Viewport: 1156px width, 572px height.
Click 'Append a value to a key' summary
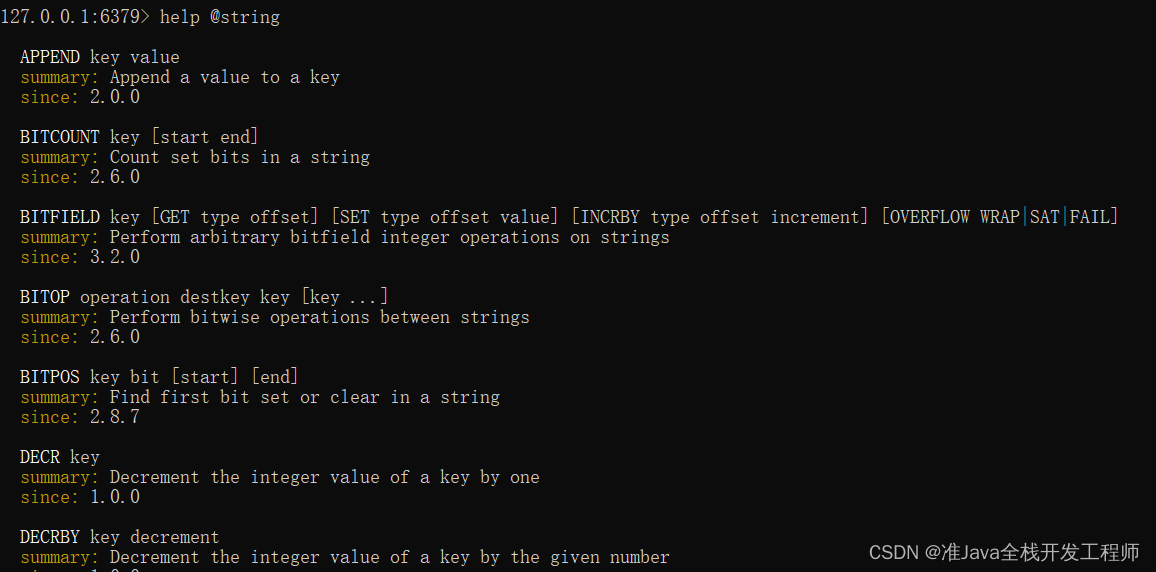(x=224, y=77)
